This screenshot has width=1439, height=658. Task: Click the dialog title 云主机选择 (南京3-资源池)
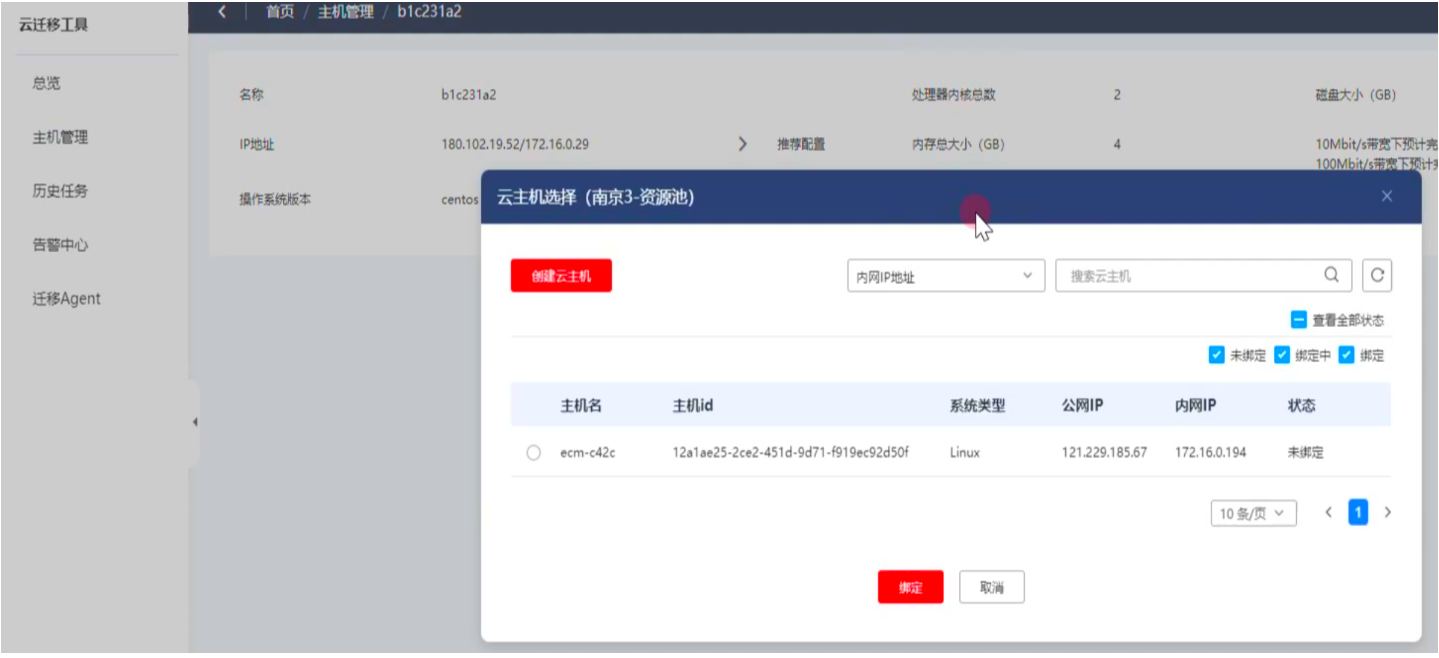pos(595,197)
